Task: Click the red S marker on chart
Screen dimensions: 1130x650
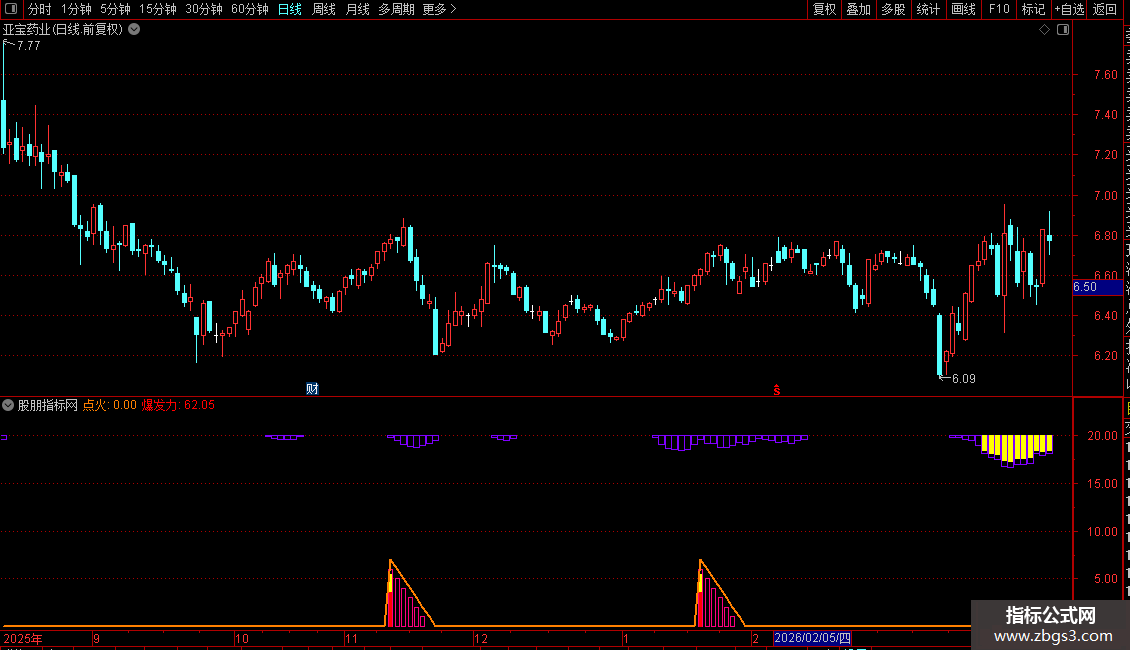Action: tap(777, 390)
